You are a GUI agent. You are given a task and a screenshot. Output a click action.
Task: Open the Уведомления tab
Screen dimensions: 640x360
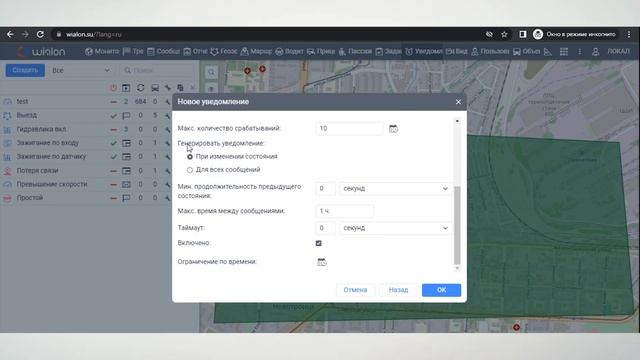tap(424, 51)
